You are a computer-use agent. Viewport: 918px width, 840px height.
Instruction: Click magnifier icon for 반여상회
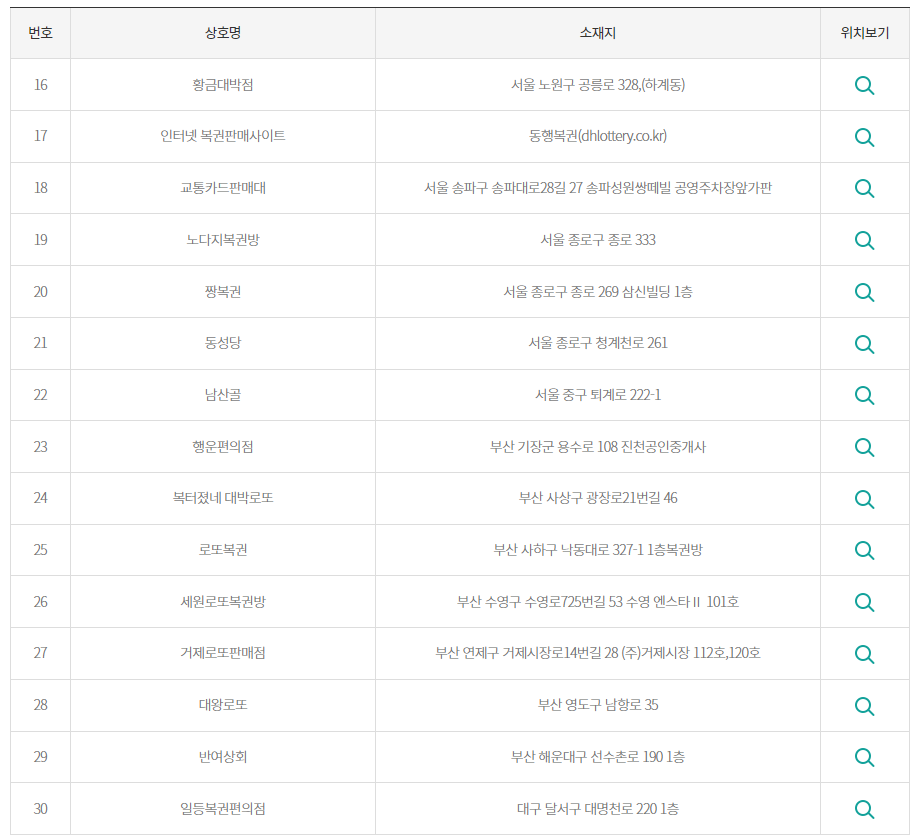[864, 757]
